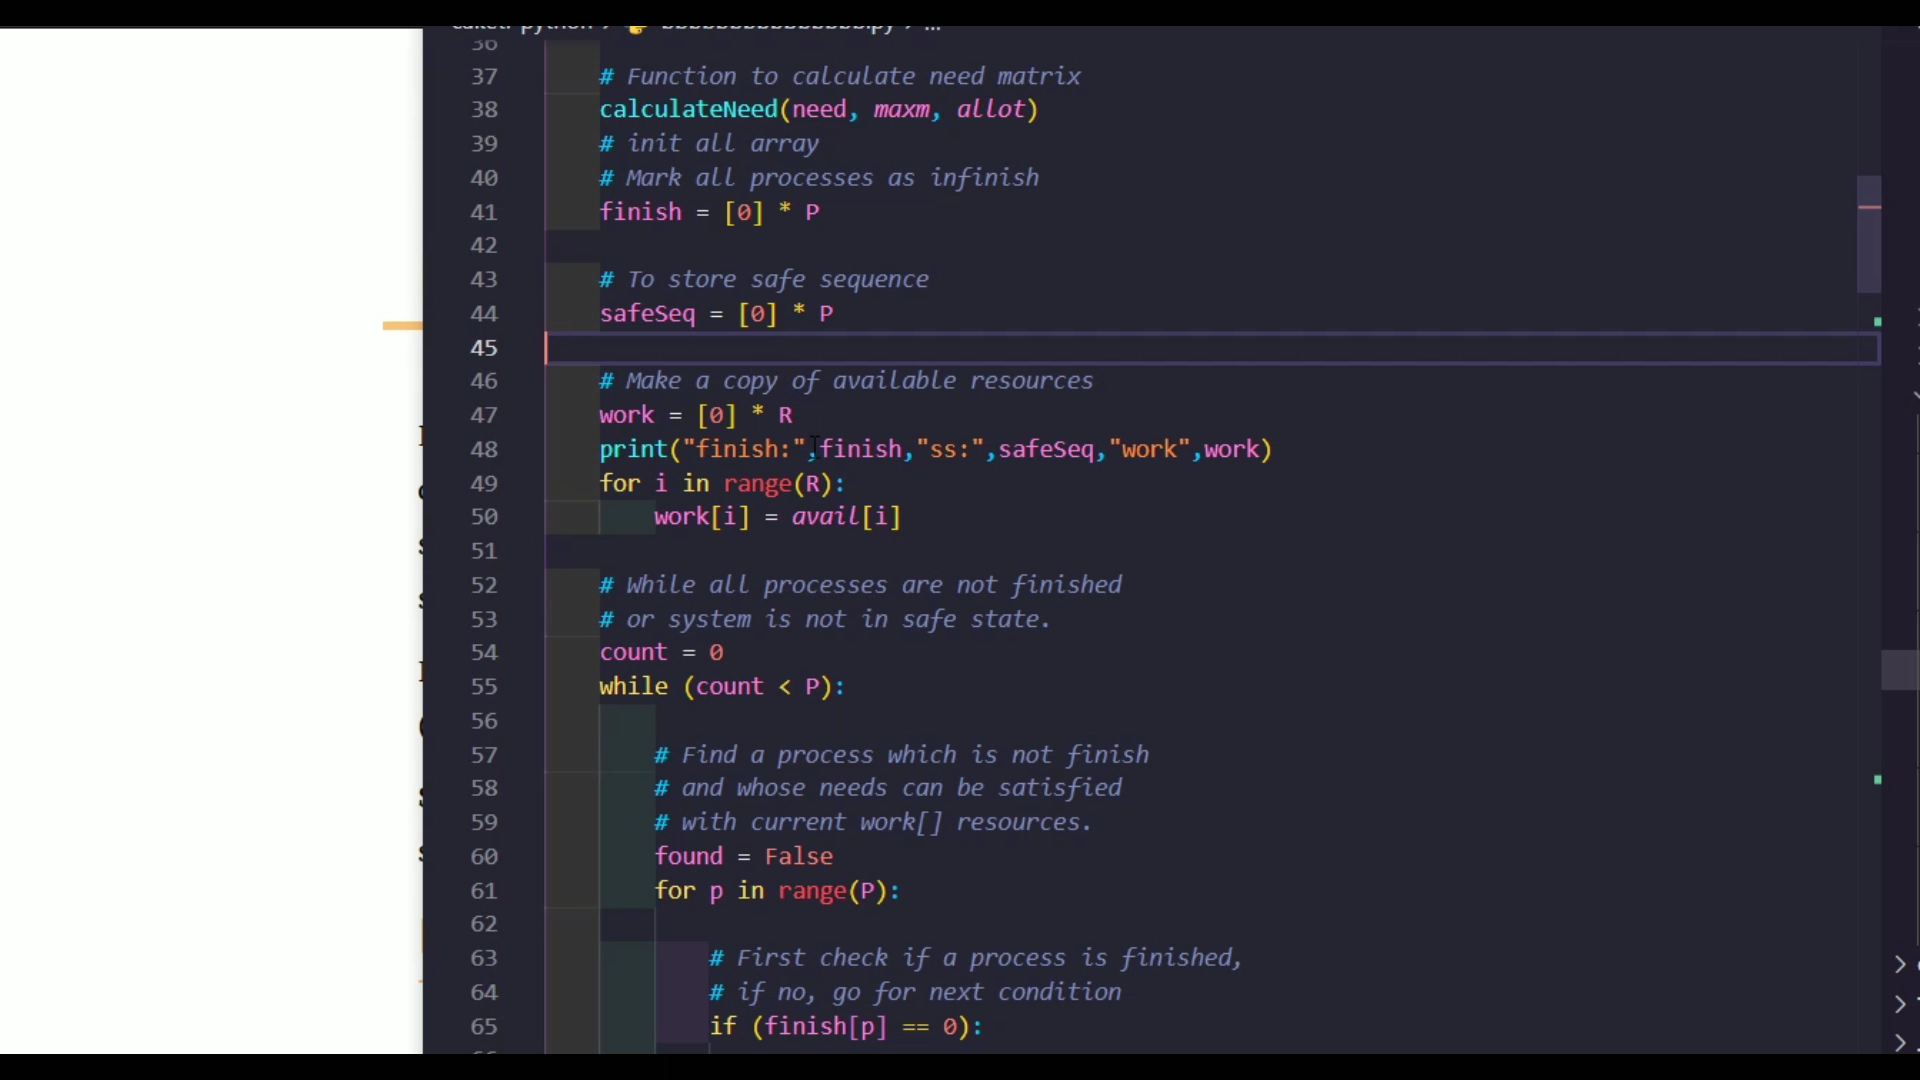Click the 'allot' argument on line 38
The image size is (1920, 1080).
point(991,110)
